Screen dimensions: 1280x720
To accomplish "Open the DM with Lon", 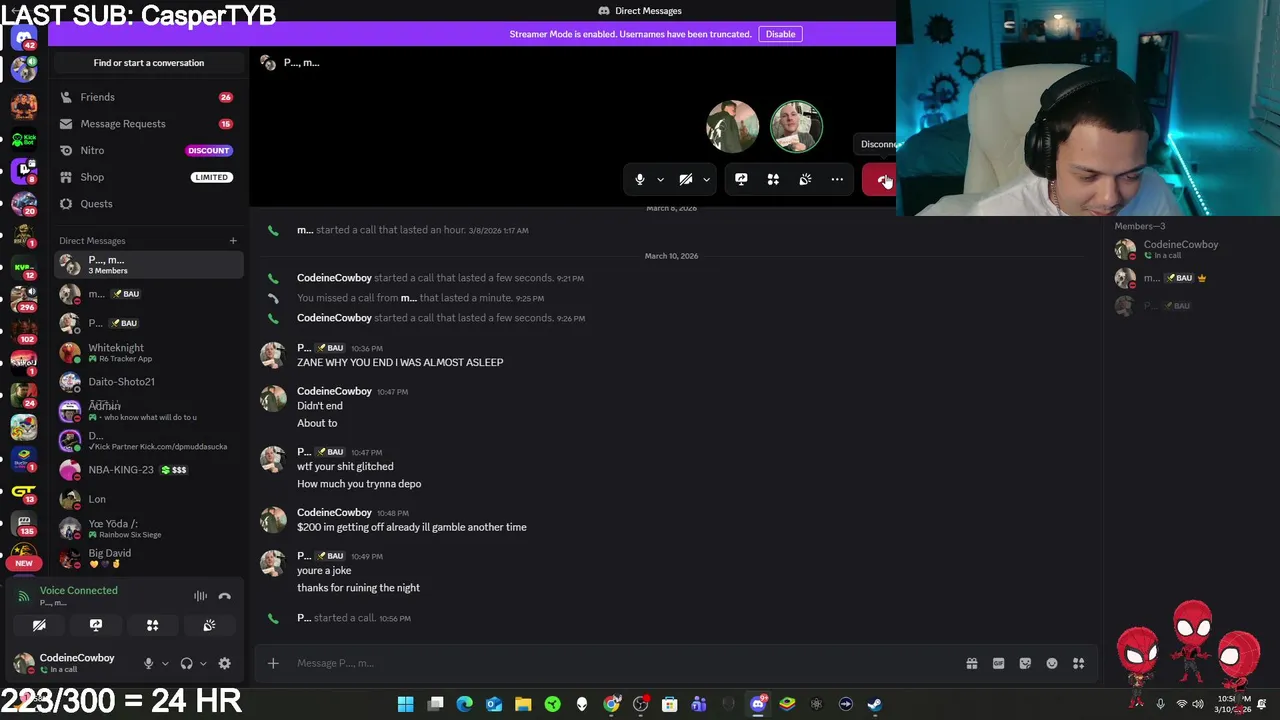I will 148,499.
